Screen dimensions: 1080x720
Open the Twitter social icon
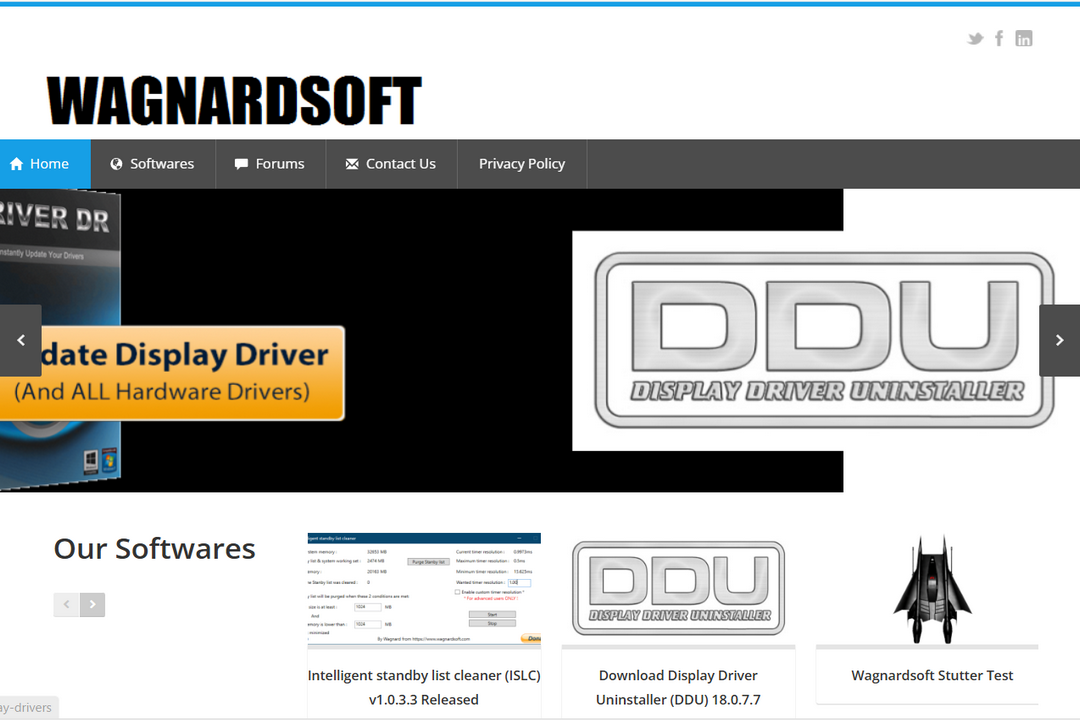pyautogui.click(x=975, y=38)
